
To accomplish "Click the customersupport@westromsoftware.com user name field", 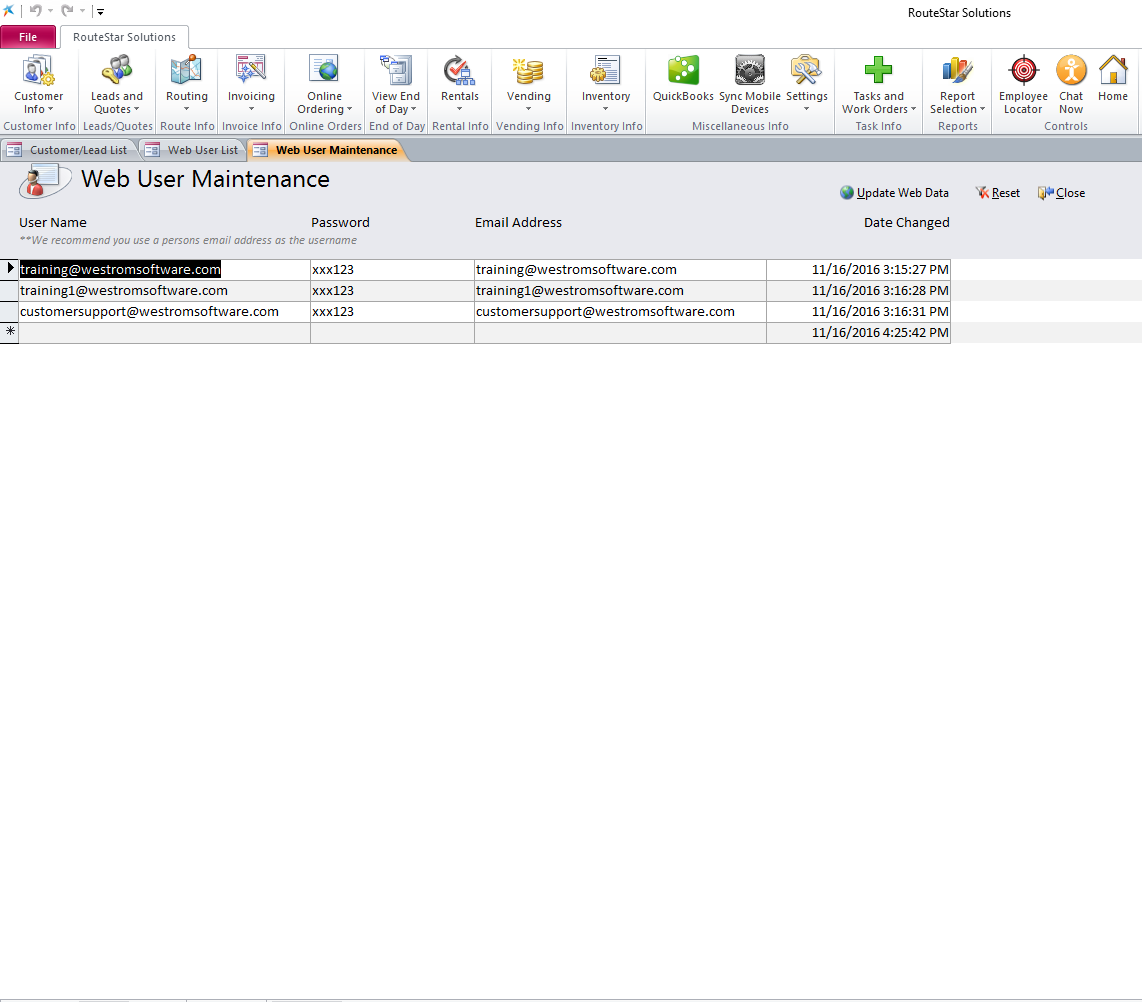I will [165, 312].
